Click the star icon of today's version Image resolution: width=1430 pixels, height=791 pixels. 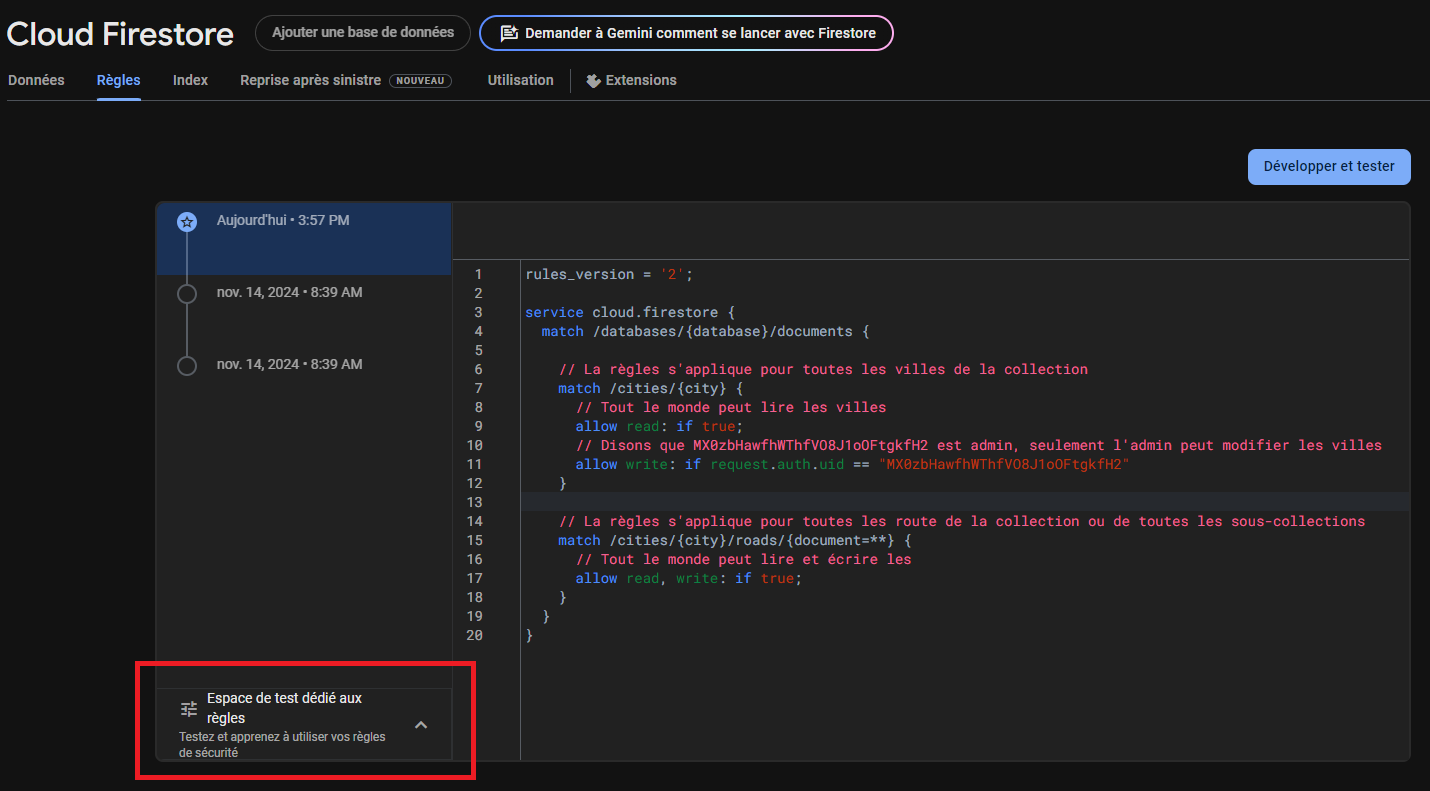tap(186, 222)
